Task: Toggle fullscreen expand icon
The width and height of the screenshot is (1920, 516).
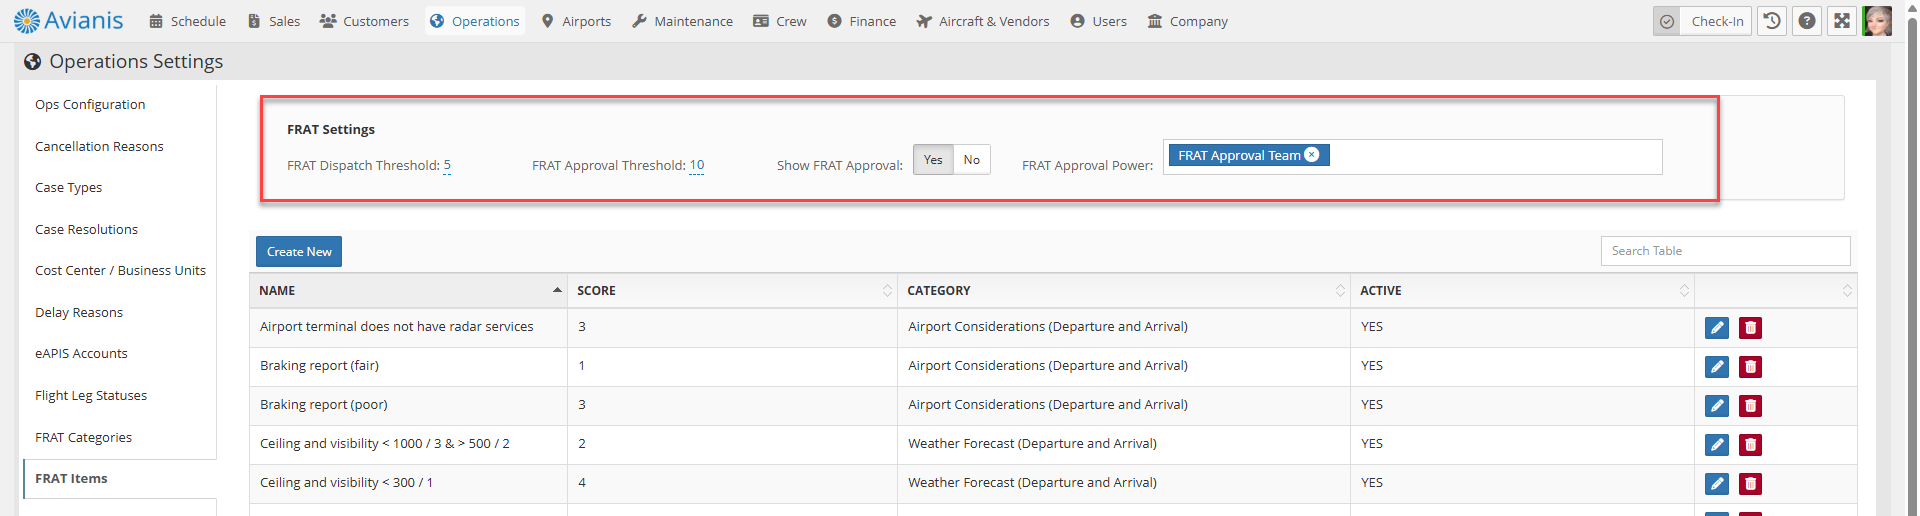Action: pyautogui.click(x=1842, y=21)
